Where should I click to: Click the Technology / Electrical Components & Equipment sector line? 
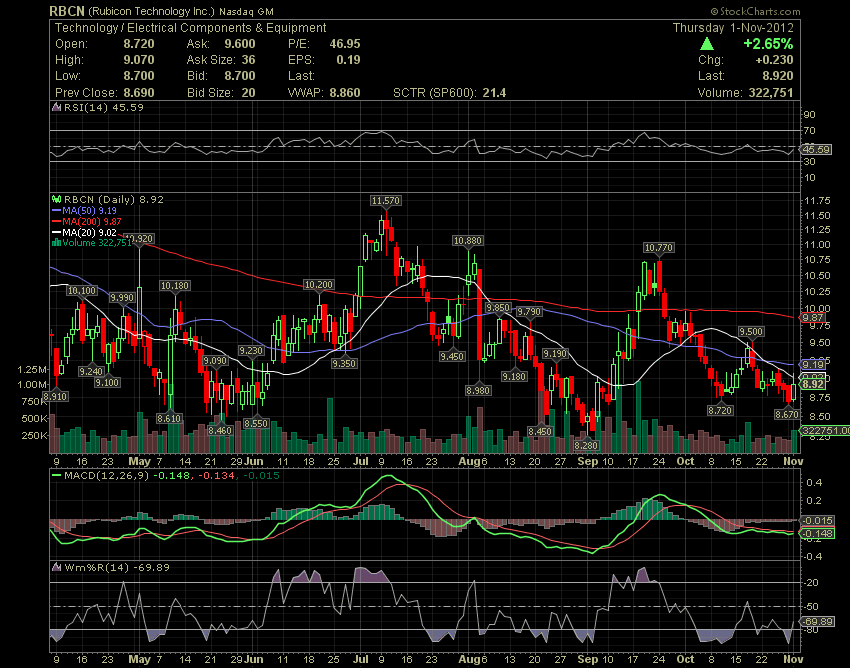click(x=190, y=28)
